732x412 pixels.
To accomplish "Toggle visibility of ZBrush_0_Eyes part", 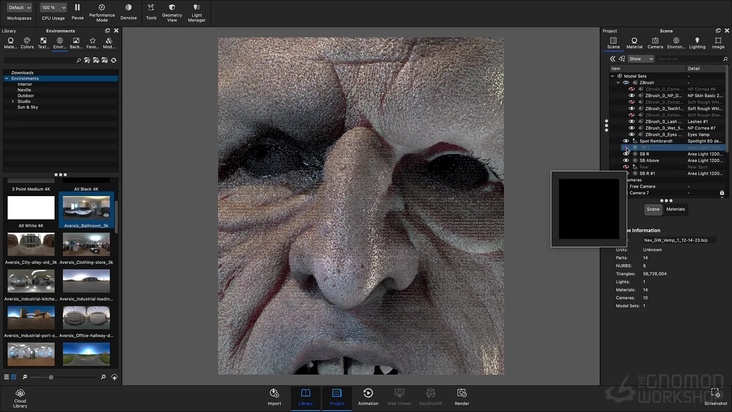I will tap(632, 134).
